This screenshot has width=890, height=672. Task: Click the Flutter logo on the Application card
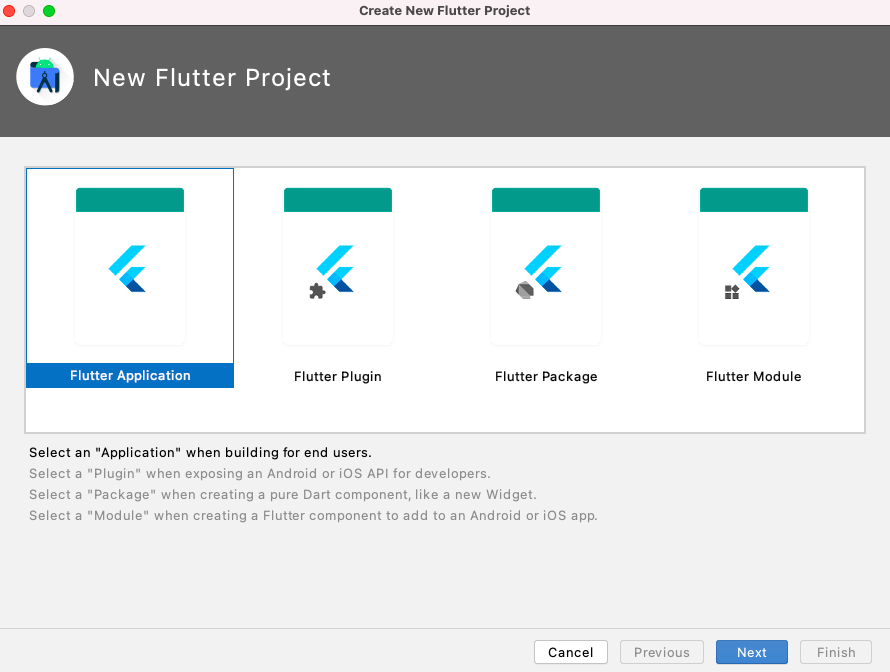[x=129, y=265]
